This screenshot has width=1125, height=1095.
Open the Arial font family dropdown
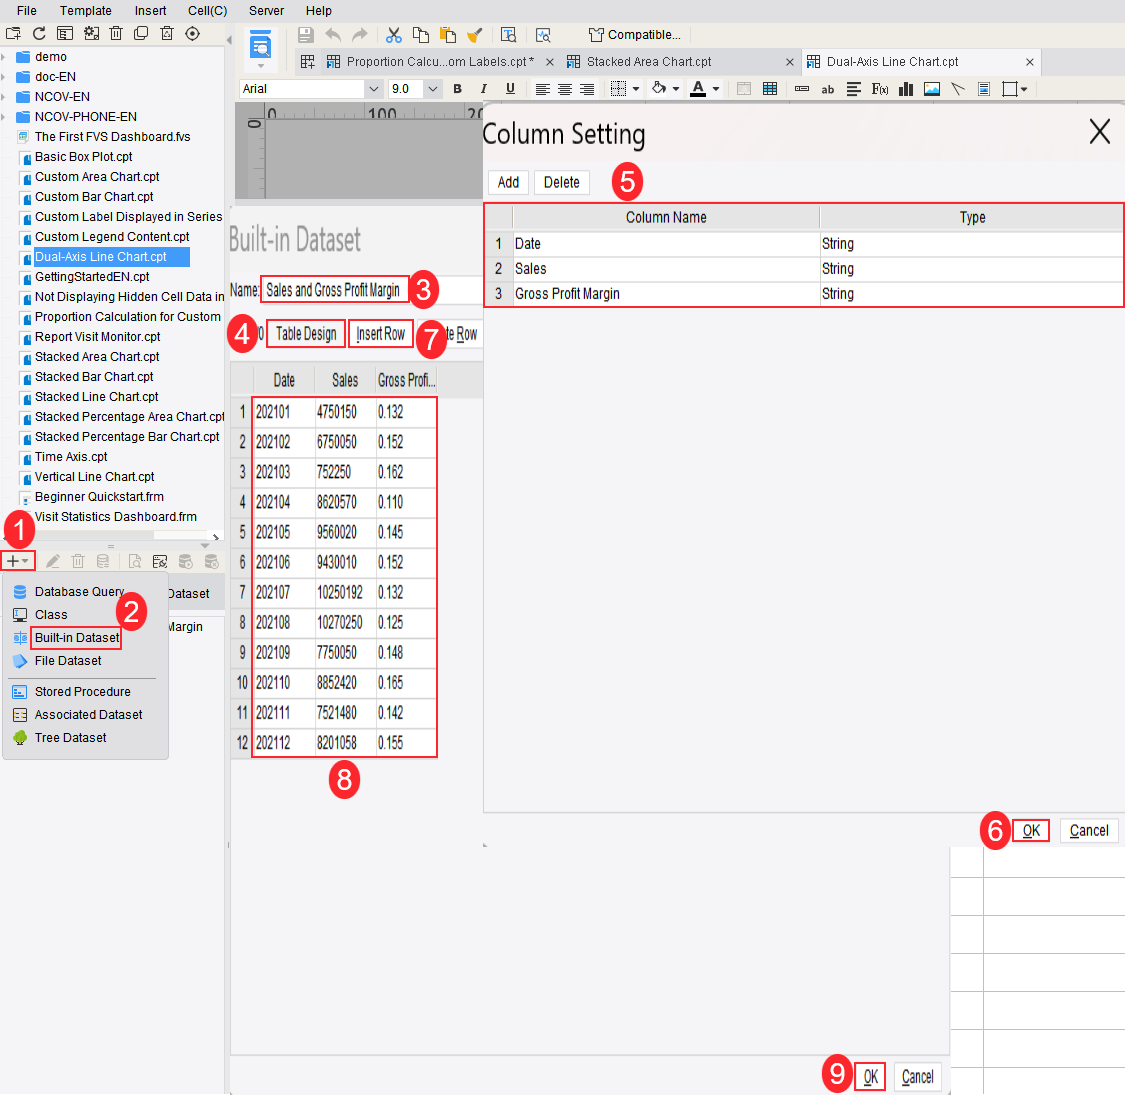[310, 88]
